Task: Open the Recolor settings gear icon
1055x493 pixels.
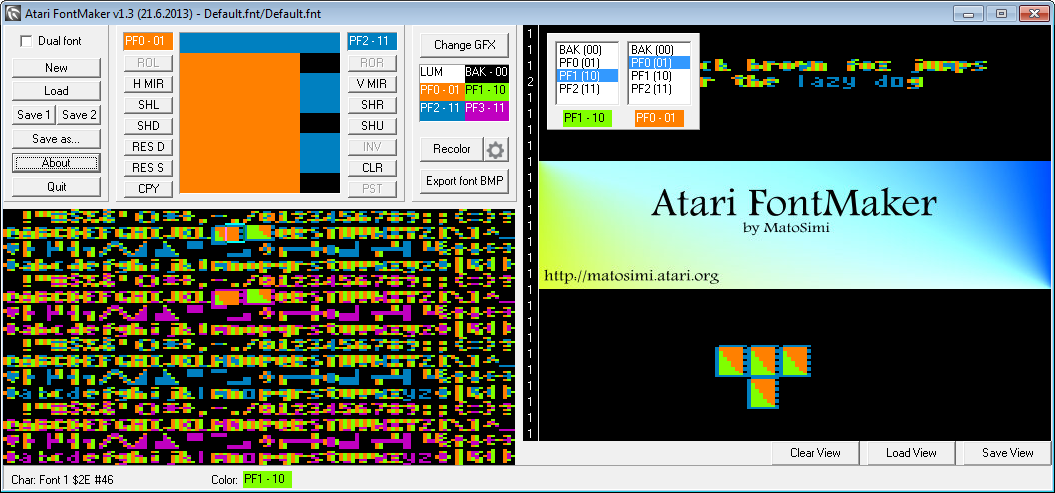Action: pyautogui.click(x=496, y=149)
